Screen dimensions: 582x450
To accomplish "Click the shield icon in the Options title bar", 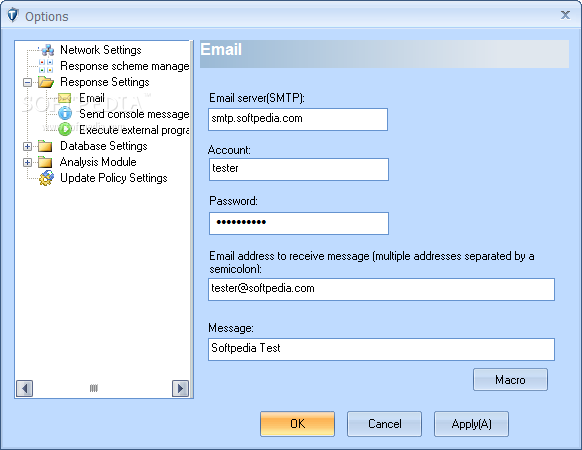I will pyautogui.click(x=13, y=16).
